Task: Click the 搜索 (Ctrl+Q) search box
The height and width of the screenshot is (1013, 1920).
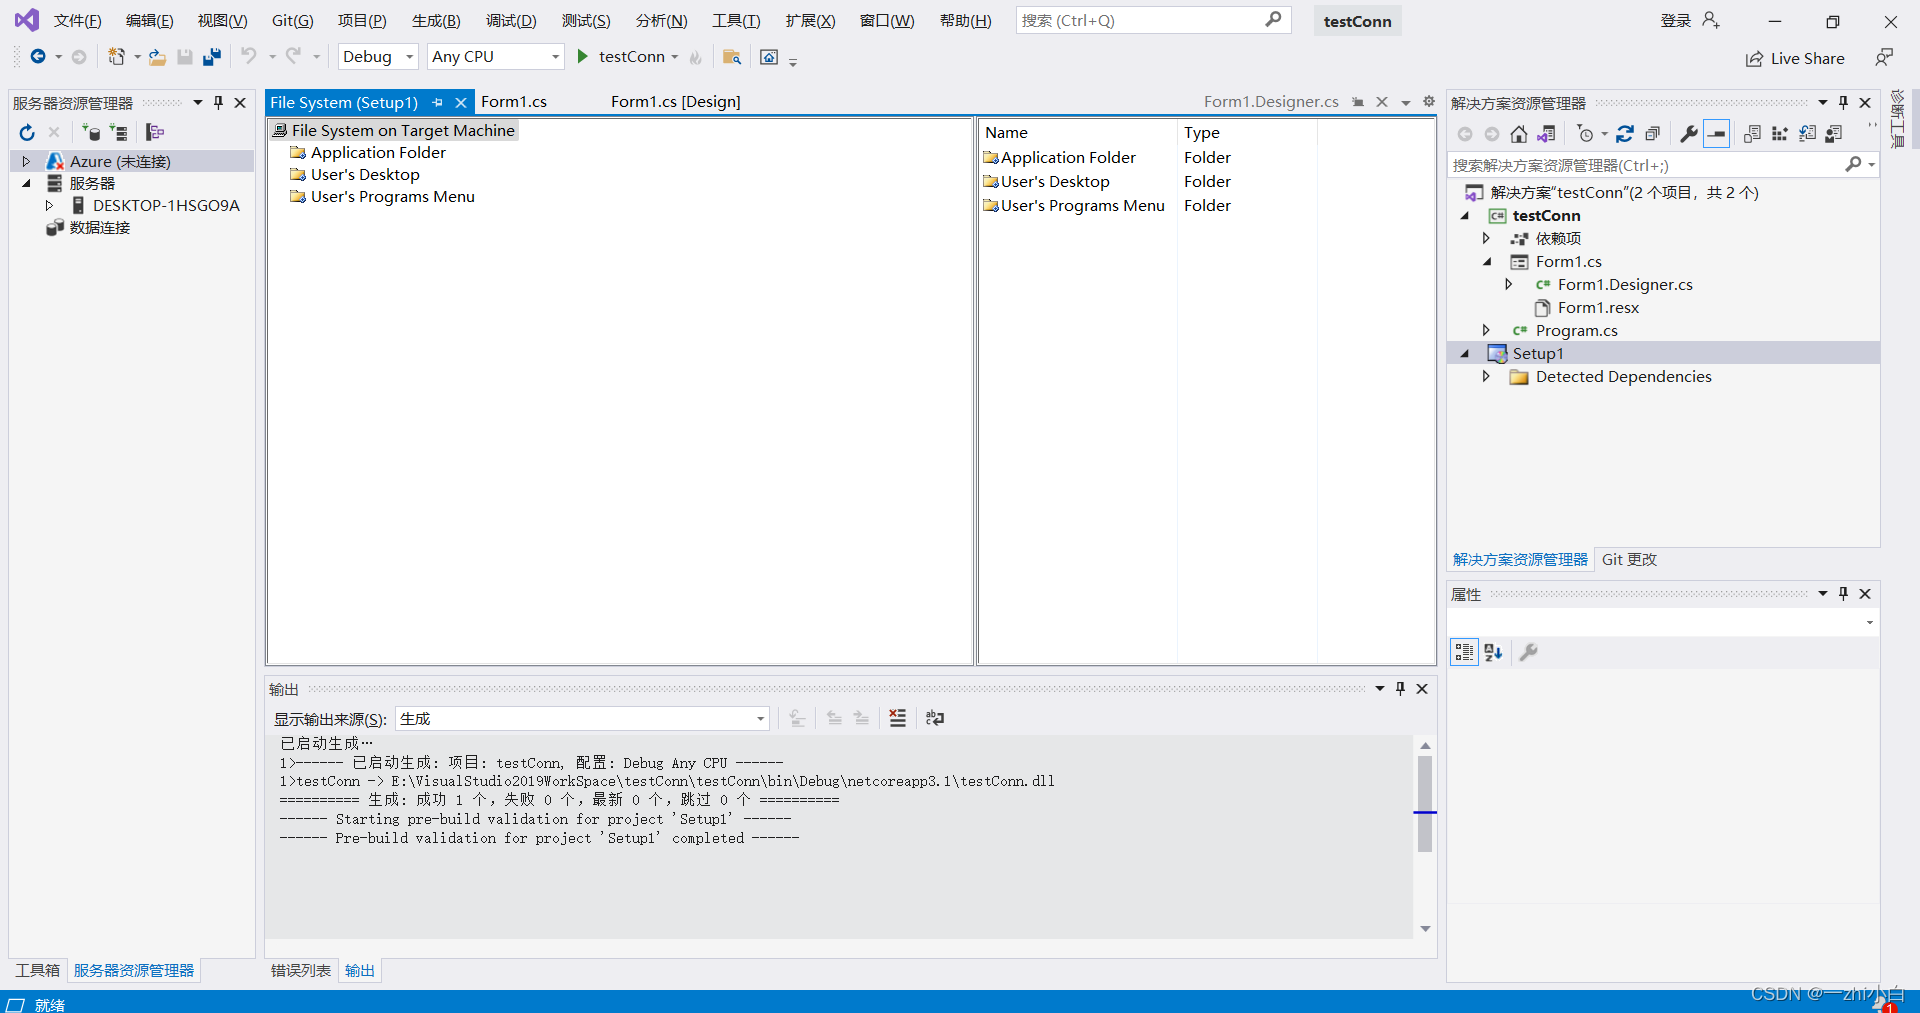Action: coord(1153,20)
